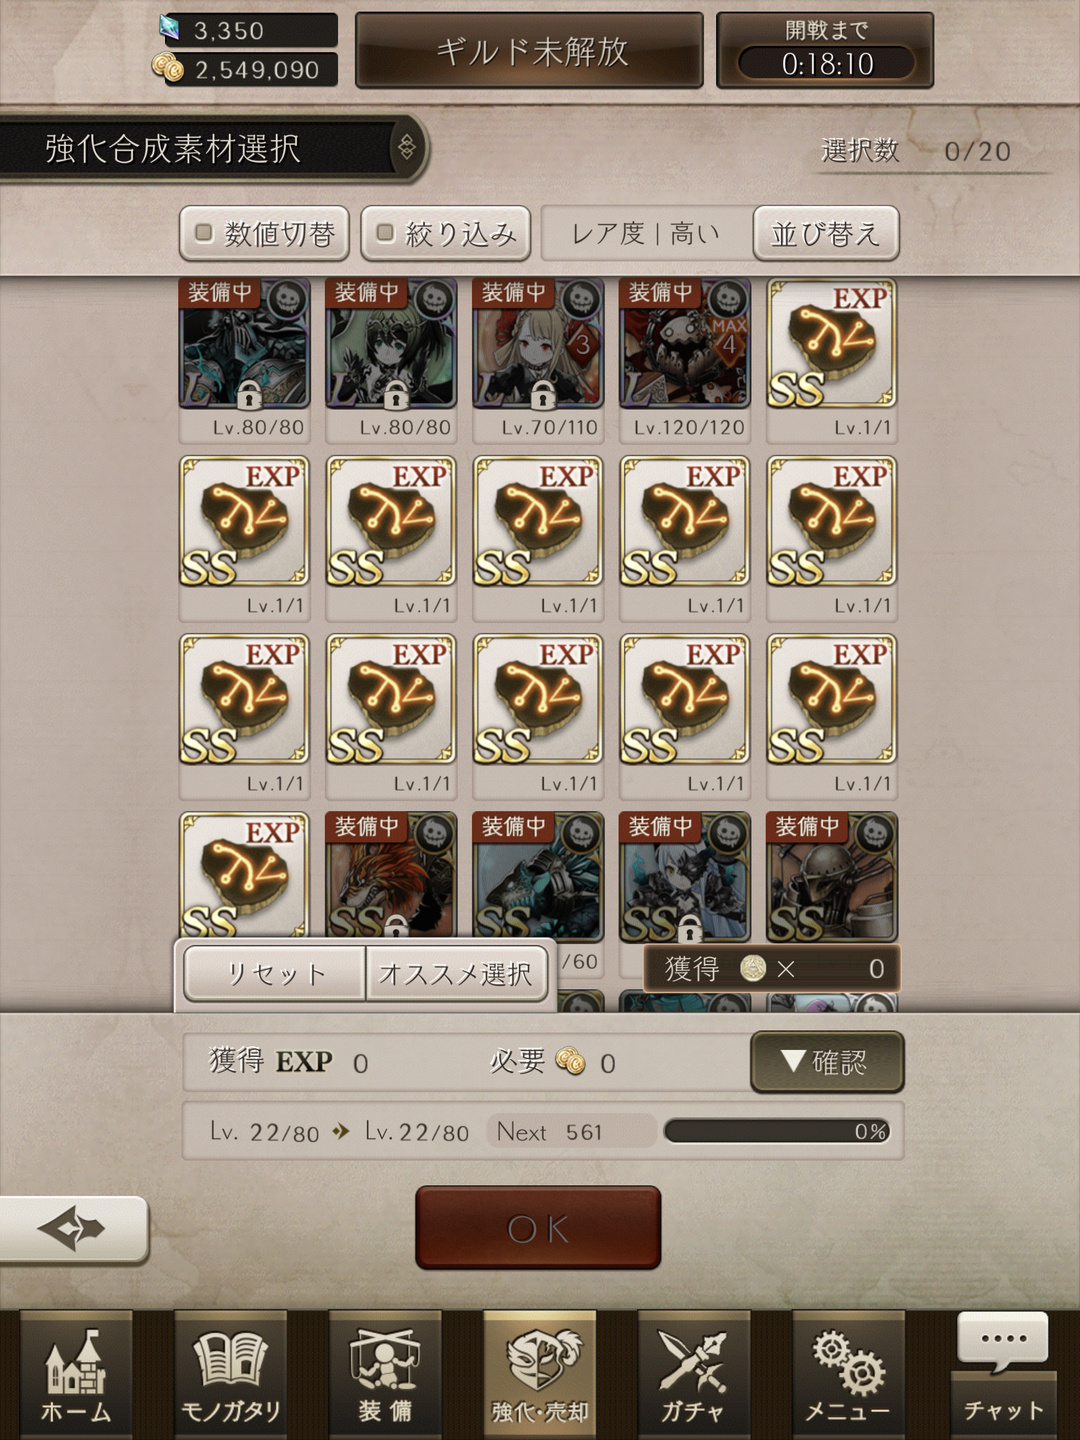
Task: Open the ホーム castle icon
Action: point(76,1375)
